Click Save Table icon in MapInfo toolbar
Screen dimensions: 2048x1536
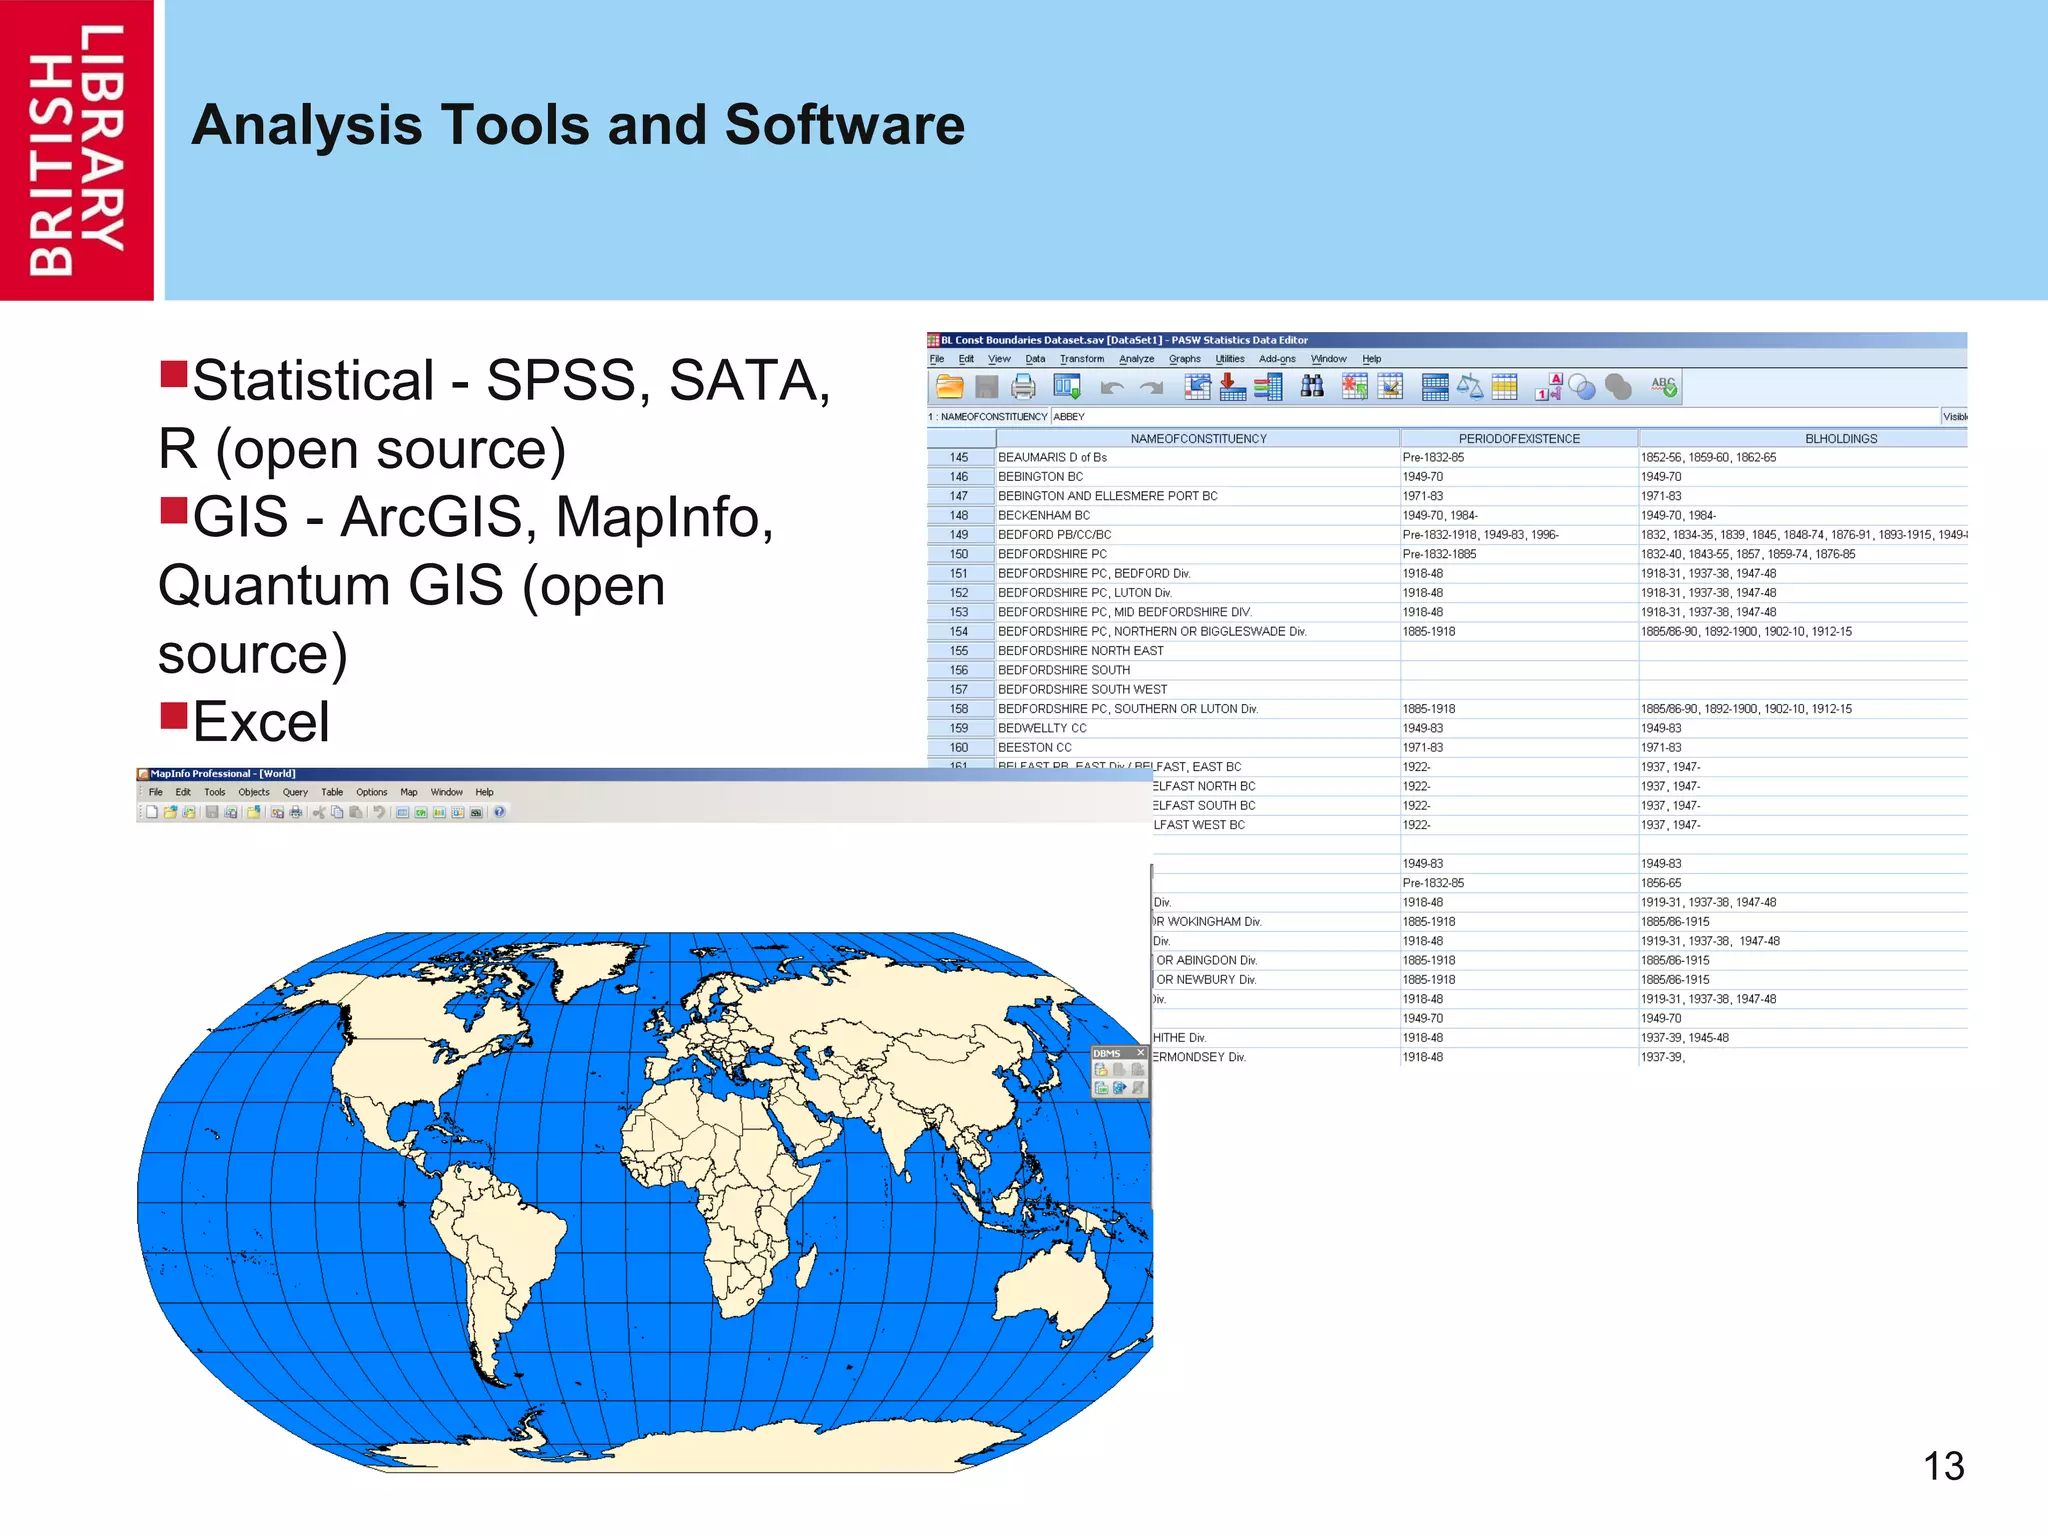click(212, 812)
